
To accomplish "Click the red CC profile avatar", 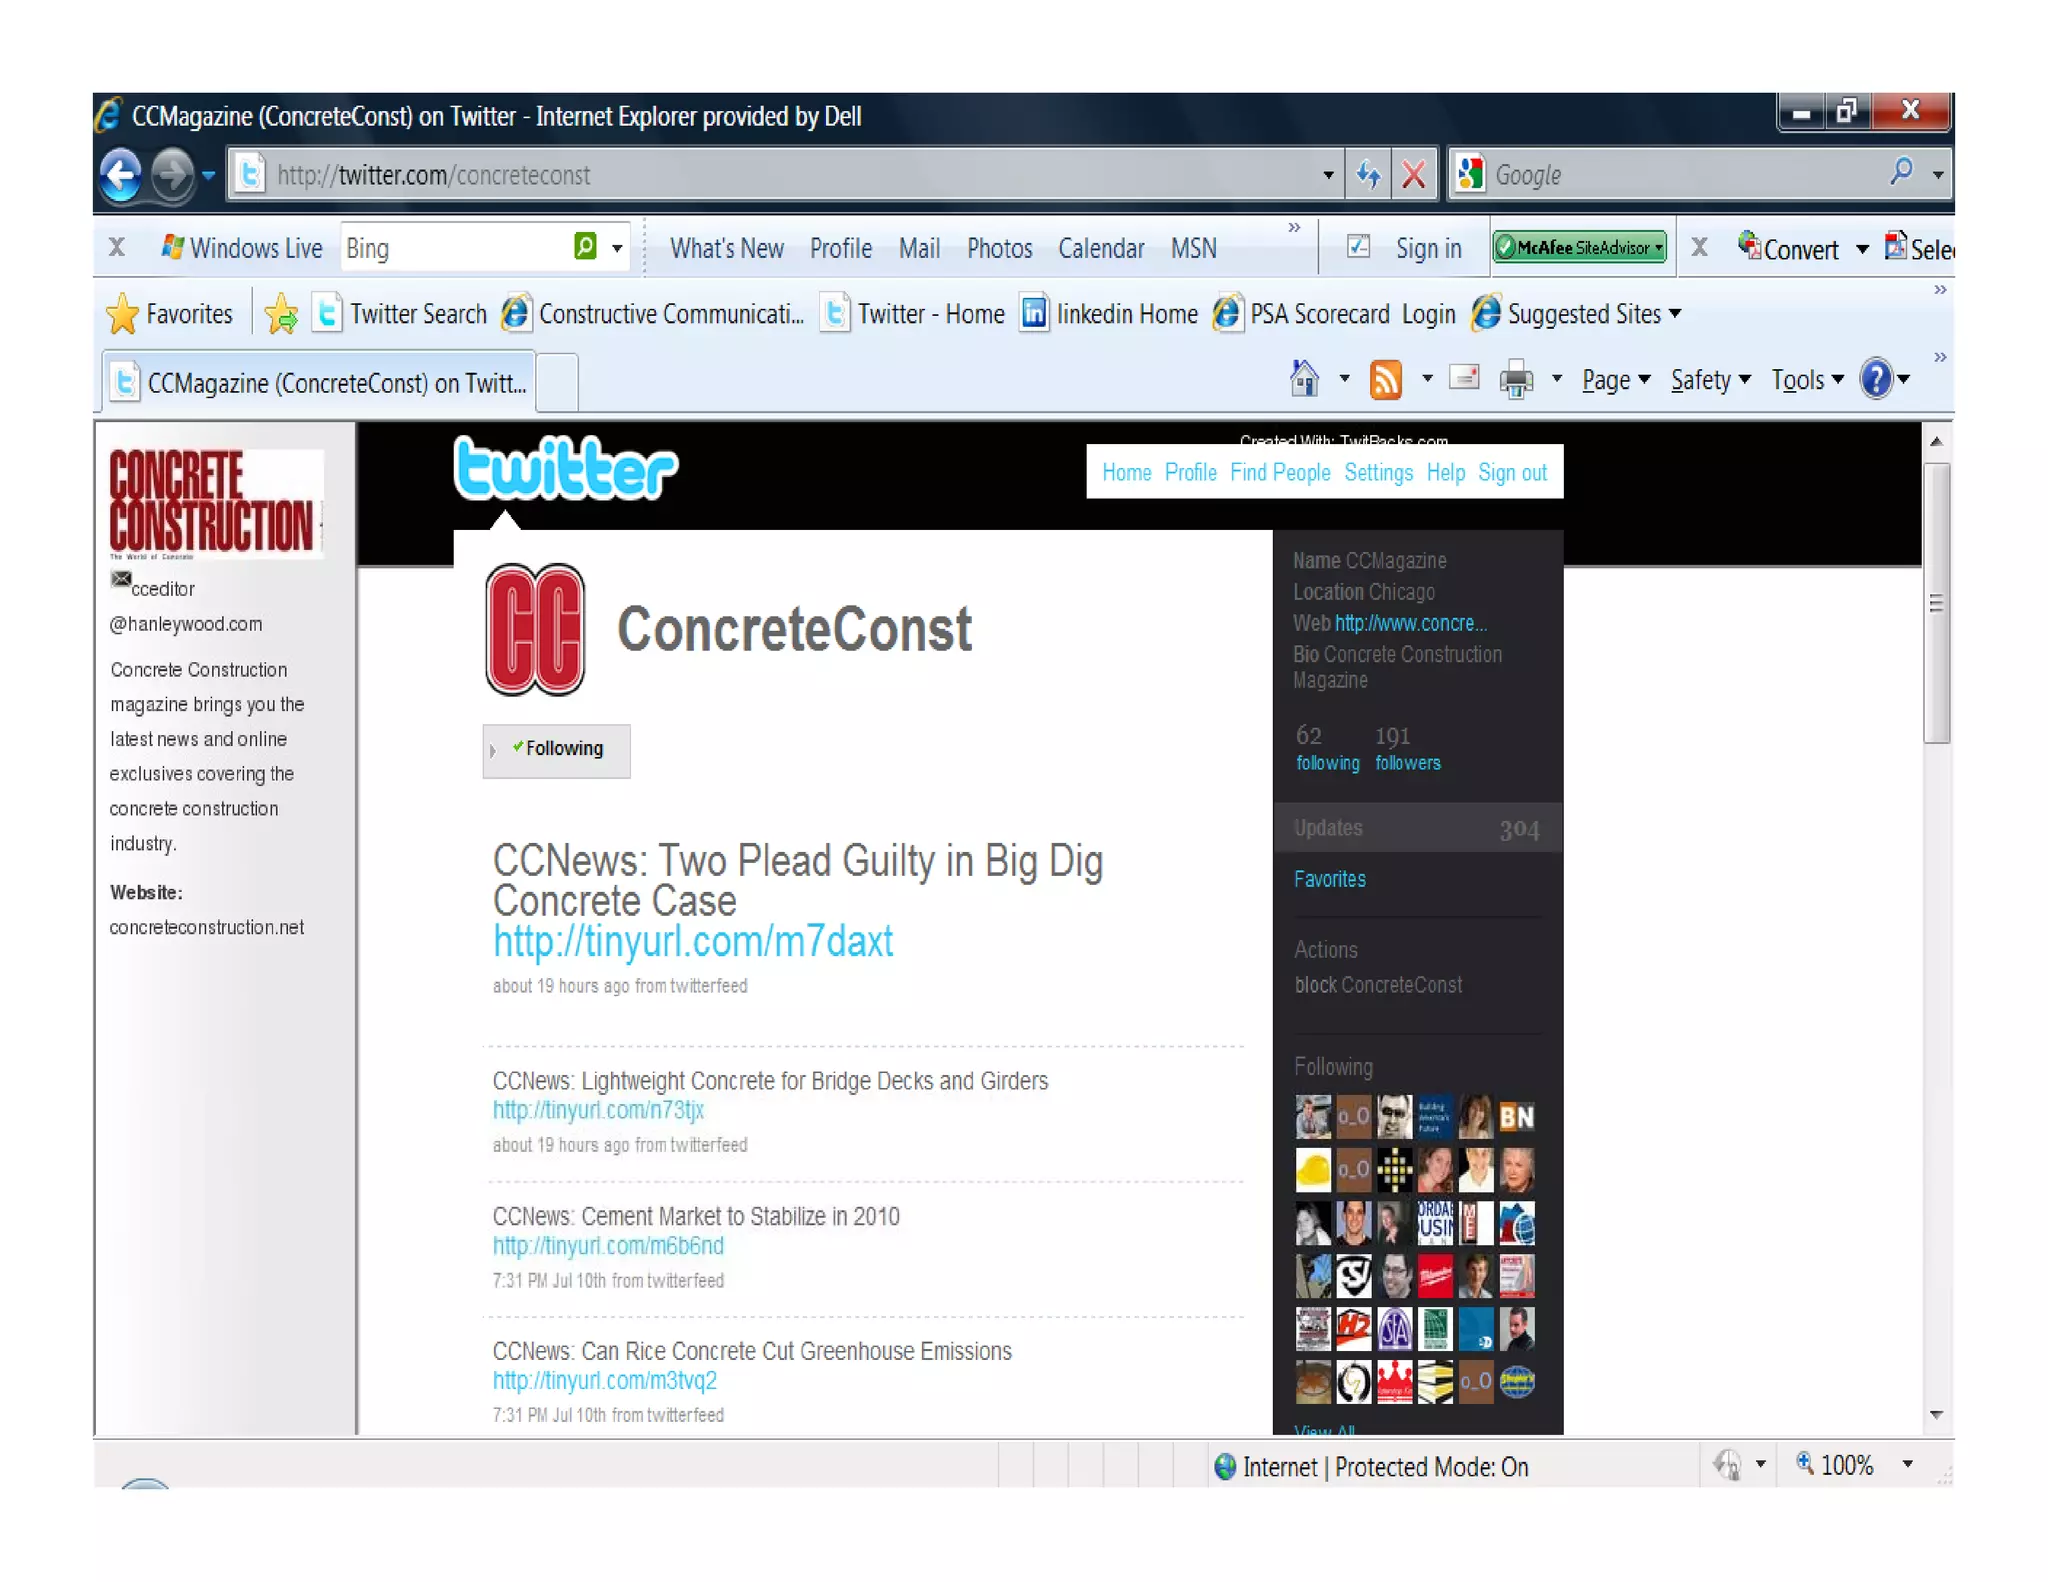I will 535,629.
